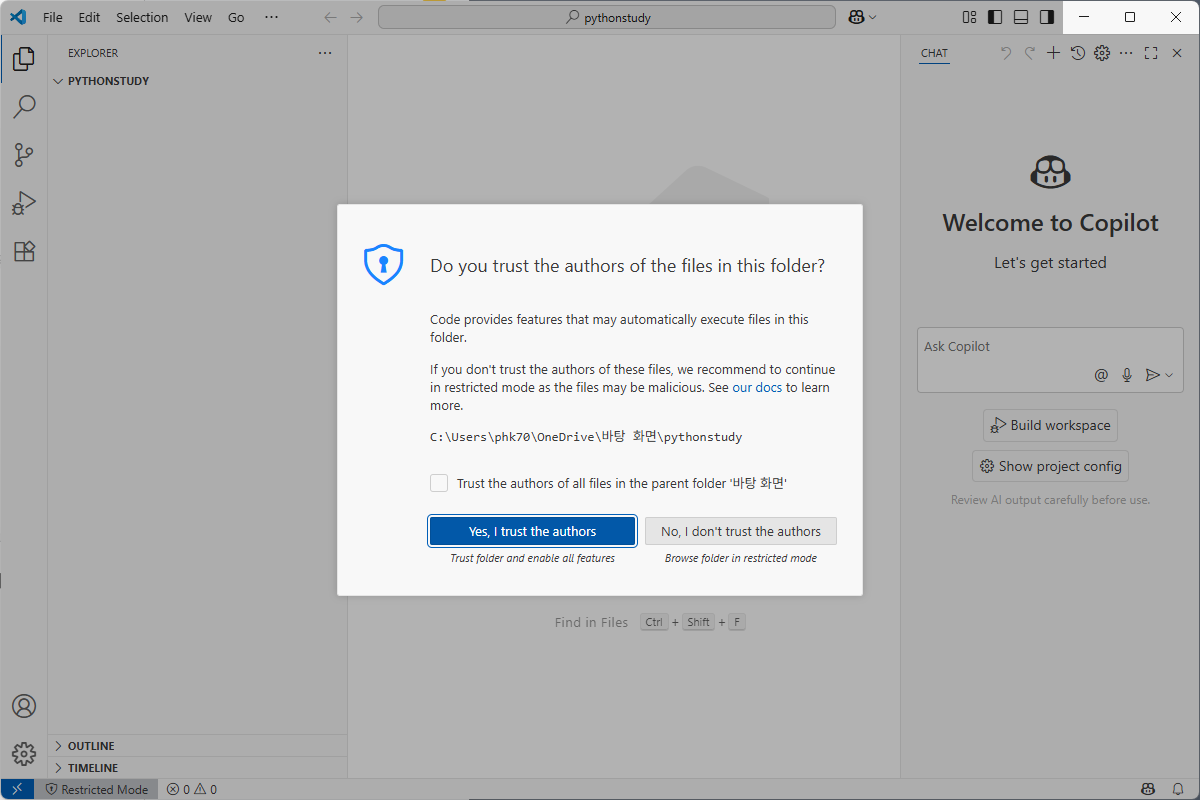Open the Manage gear in activity bar

(x=24, y=753)
